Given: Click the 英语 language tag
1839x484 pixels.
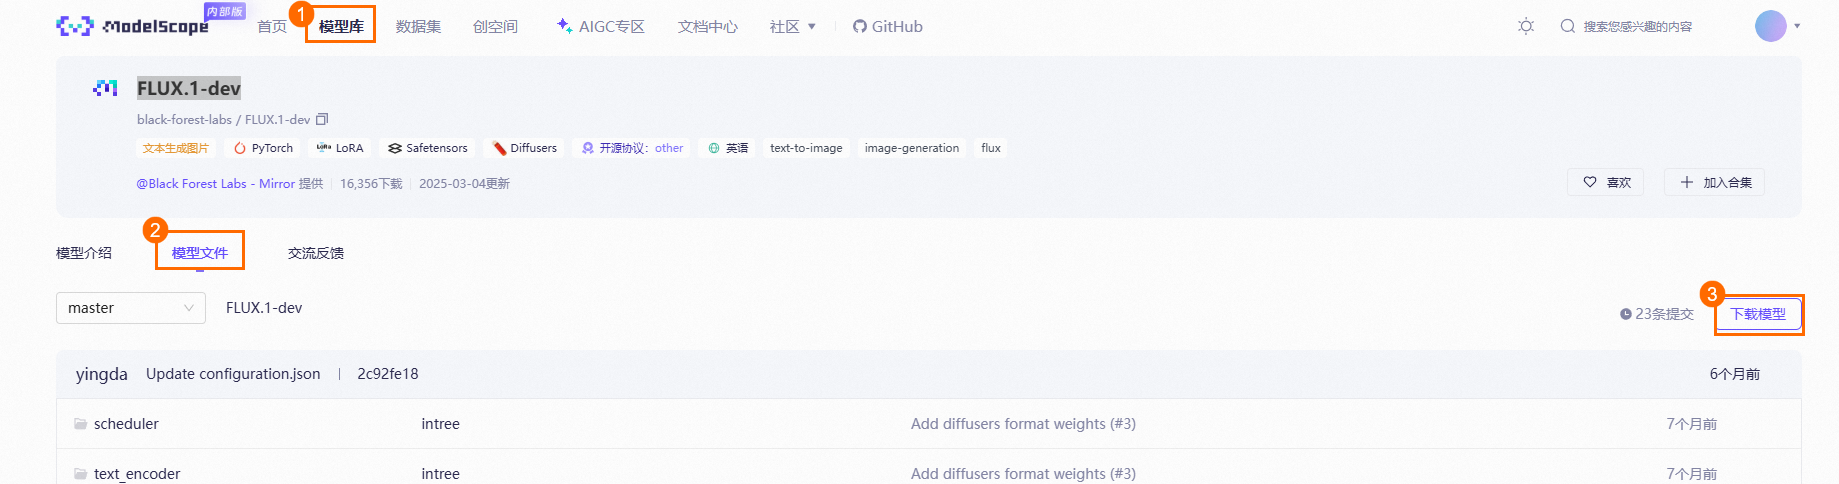Looking at the screenshot, I should (x=728, y=148).
